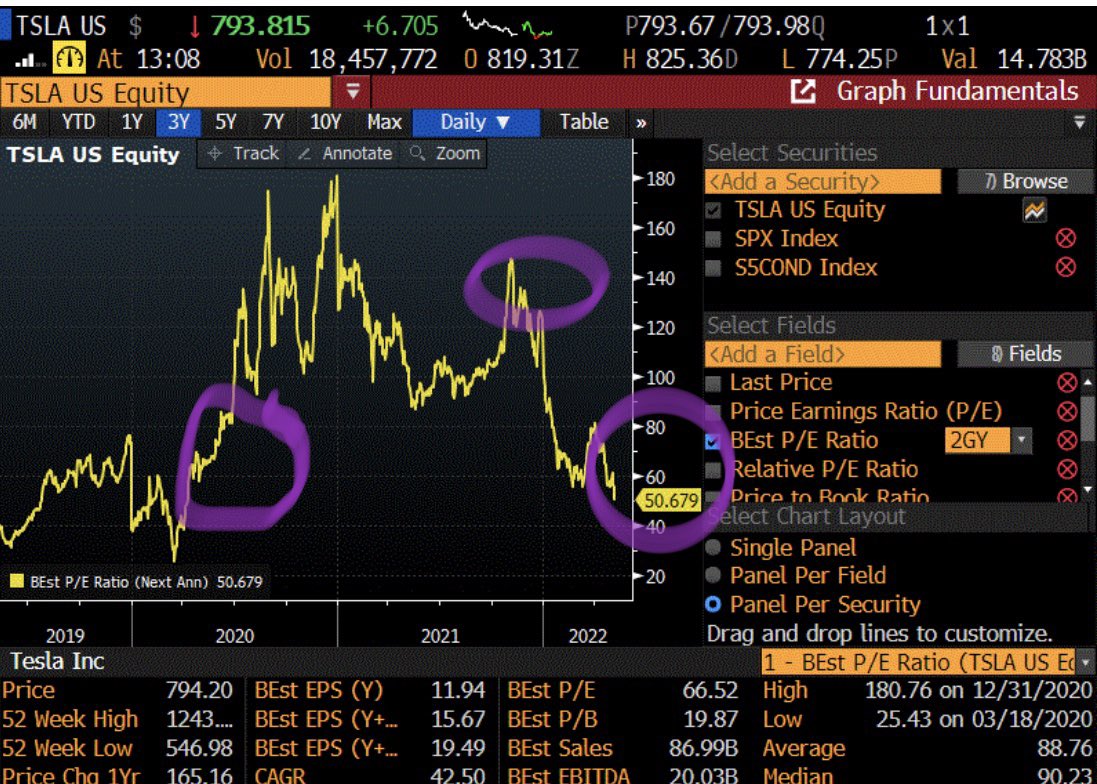Click the volume bars icon in header
Viewport: 1097px width, 784px height.
click(x=27, y=60)
